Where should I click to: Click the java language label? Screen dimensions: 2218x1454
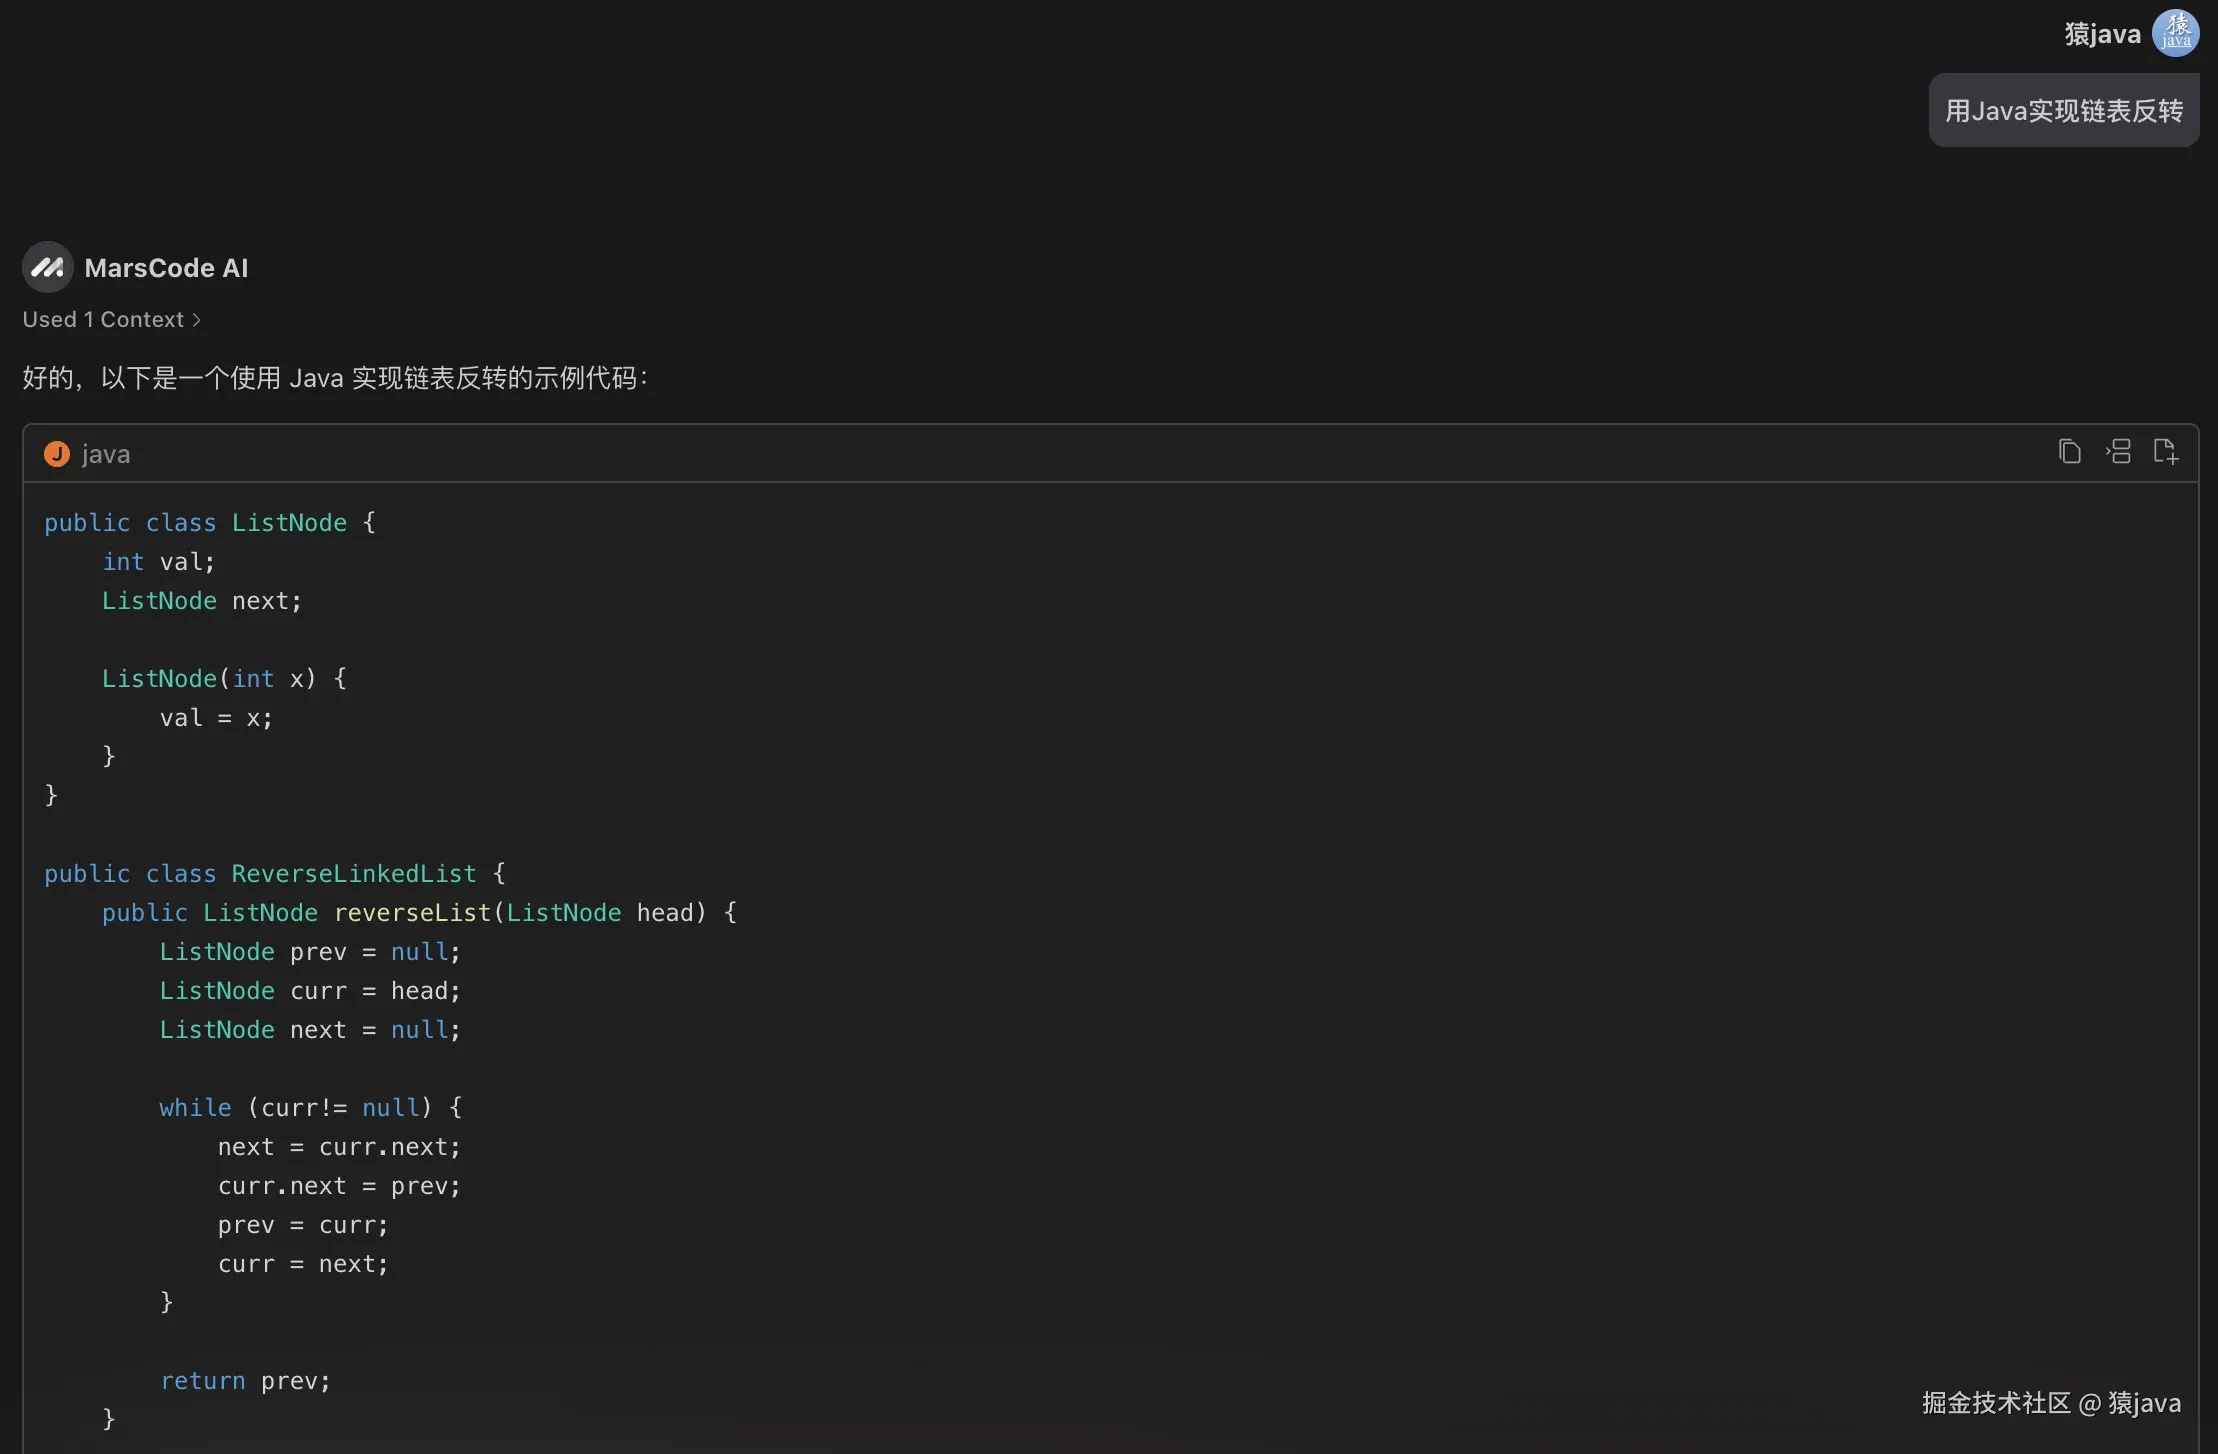coord(106,454)
